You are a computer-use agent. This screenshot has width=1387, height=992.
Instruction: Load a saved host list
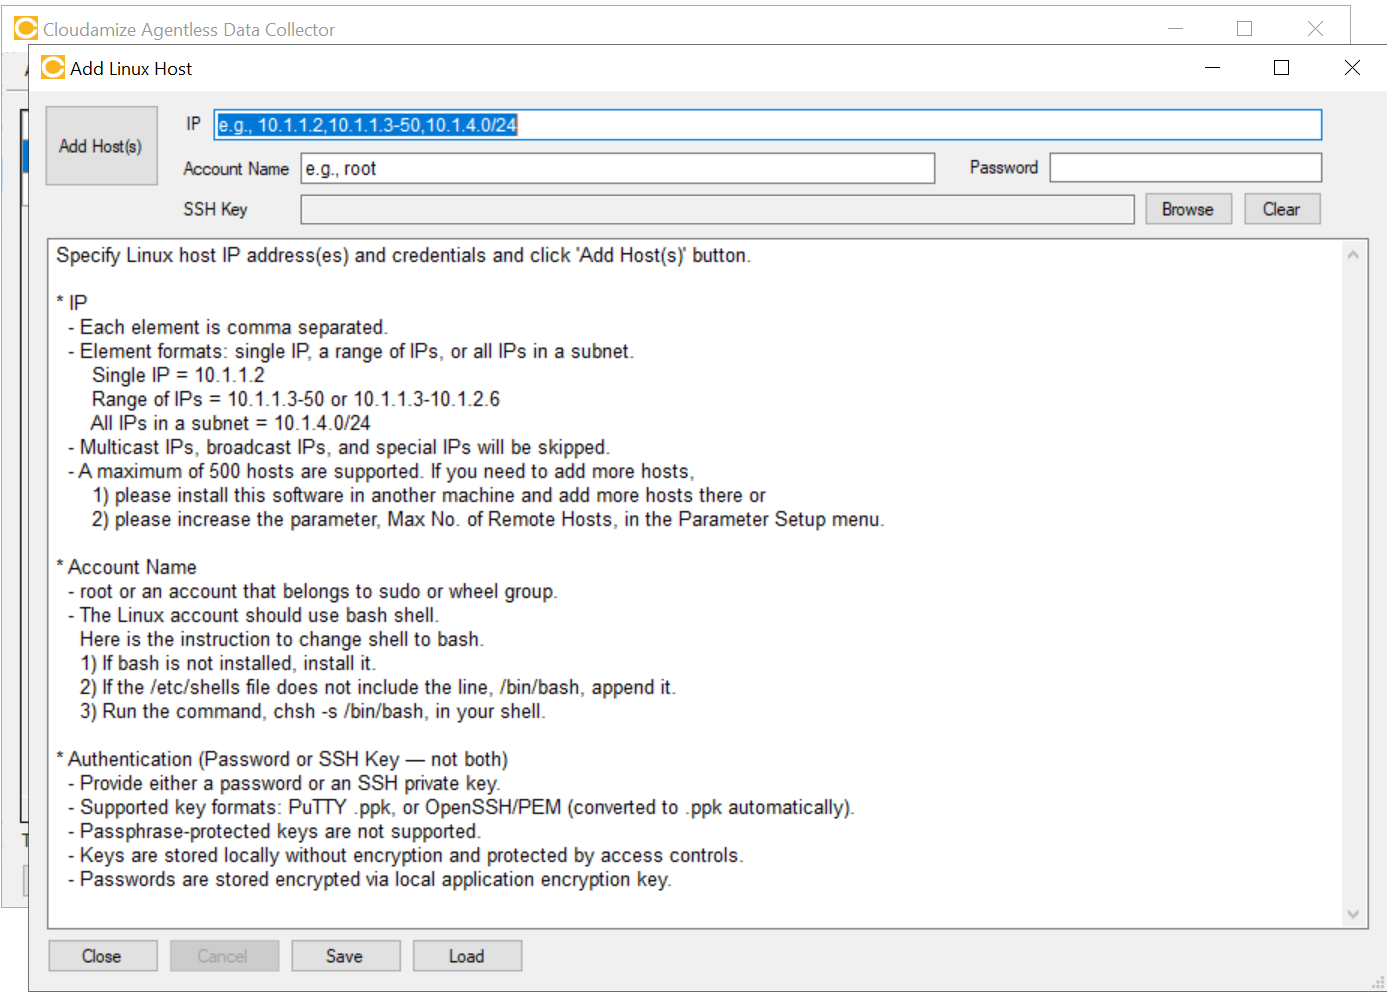[x=467, y=956]
